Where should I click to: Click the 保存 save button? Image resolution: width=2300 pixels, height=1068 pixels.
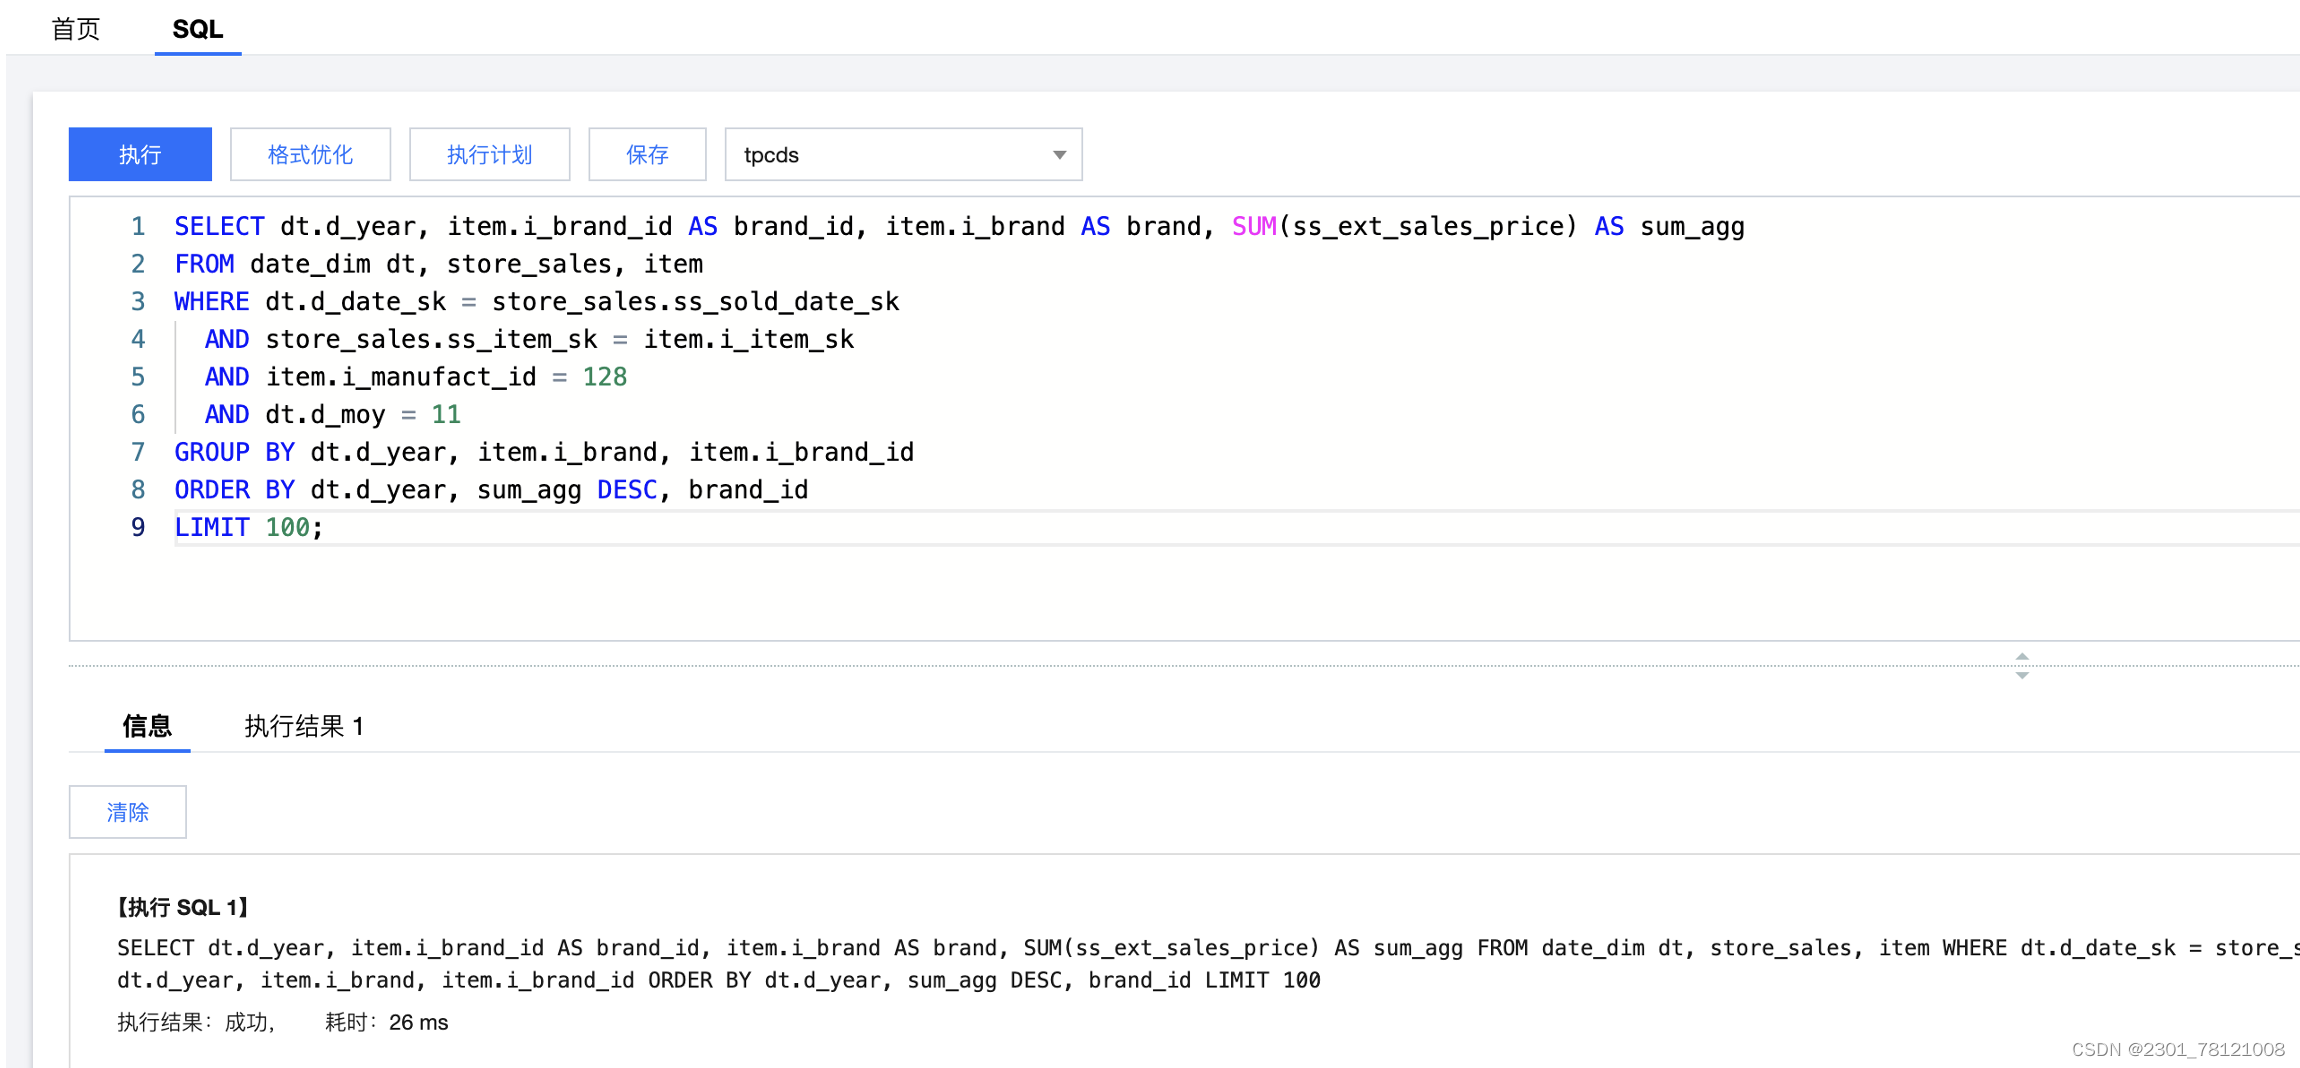[647, 154]
